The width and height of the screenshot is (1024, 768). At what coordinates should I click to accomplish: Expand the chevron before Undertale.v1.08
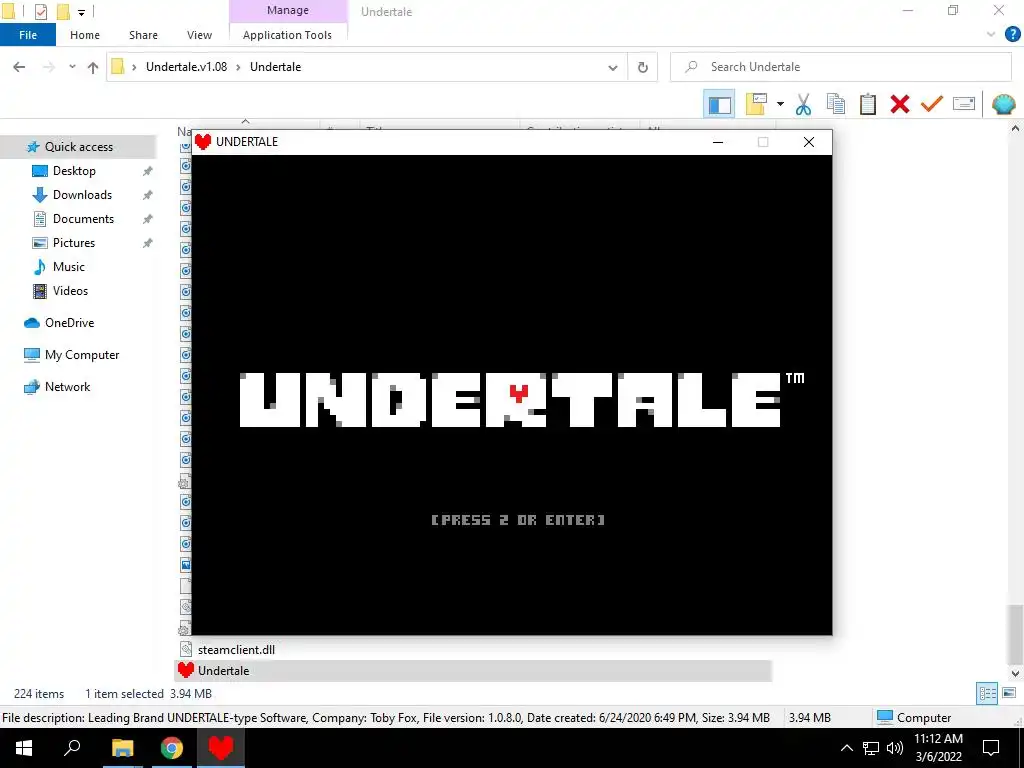point(134,67)
